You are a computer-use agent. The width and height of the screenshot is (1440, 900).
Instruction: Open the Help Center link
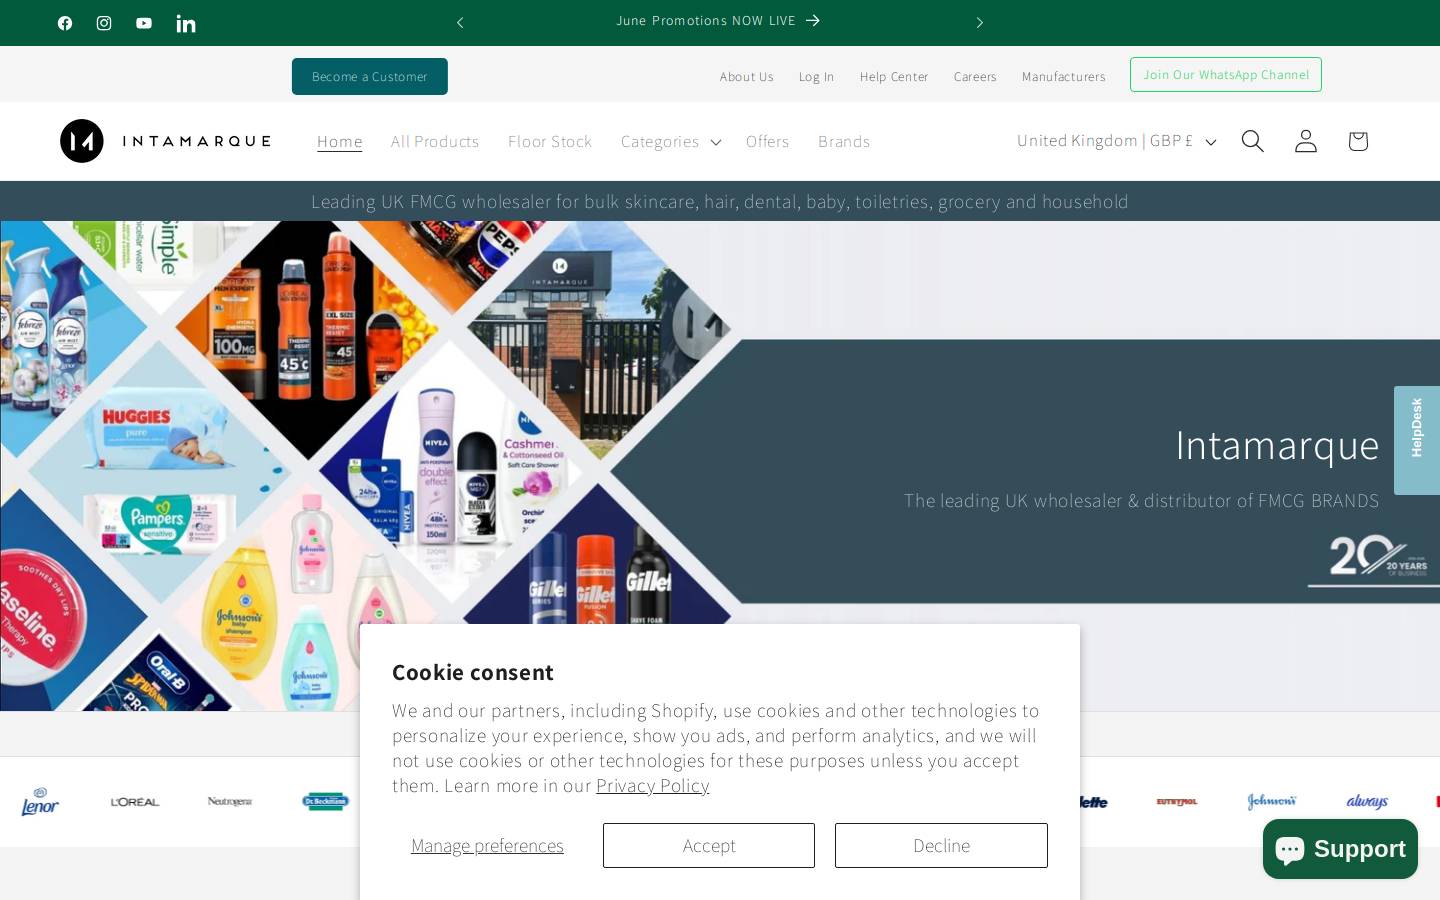[x=894, y=76]
